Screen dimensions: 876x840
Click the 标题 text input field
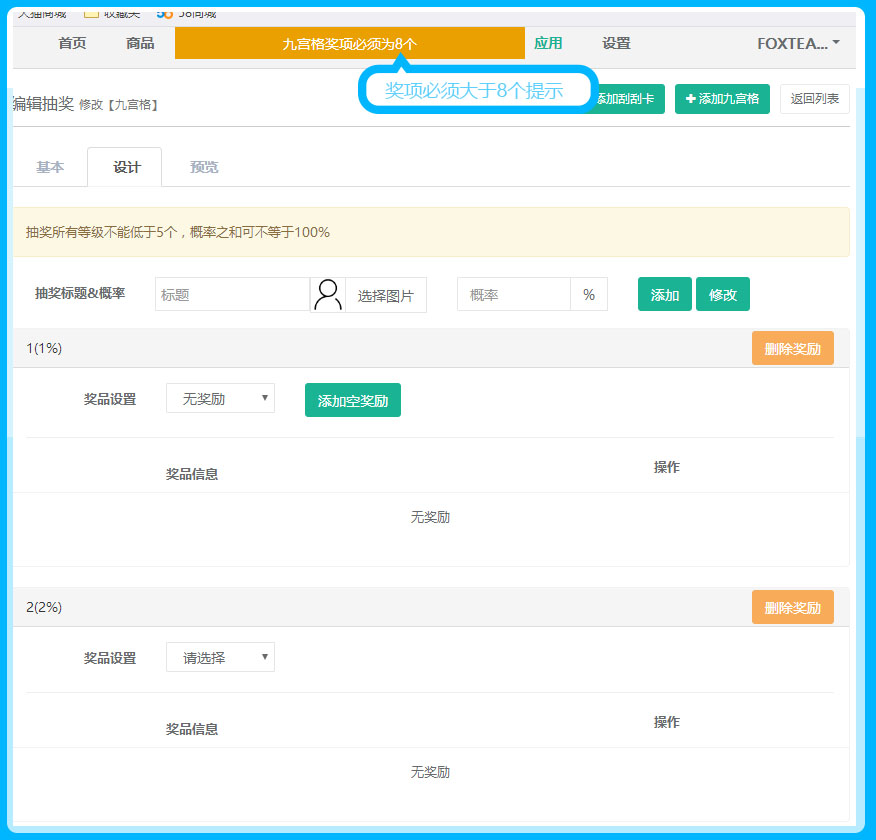pos(232,295)
